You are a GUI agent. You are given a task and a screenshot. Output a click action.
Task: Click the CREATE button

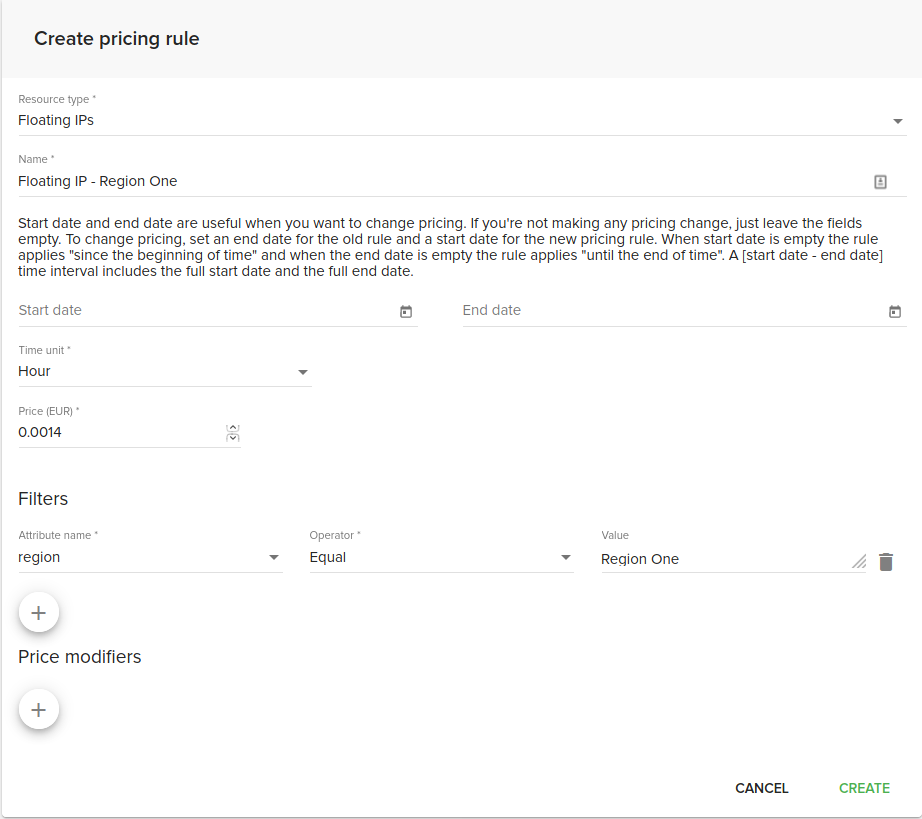pyautogui.click(x=864, y=788)
